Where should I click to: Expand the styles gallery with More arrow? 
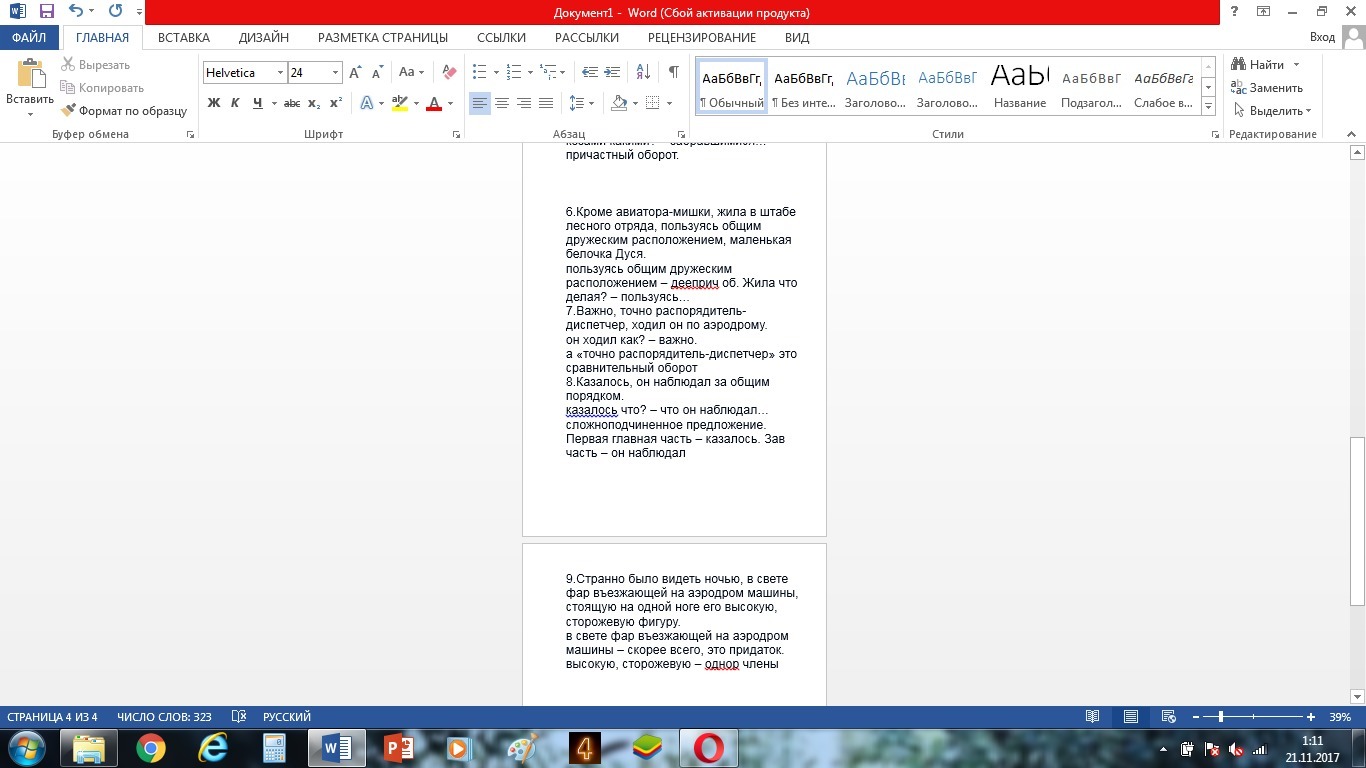pos(1208,106)
